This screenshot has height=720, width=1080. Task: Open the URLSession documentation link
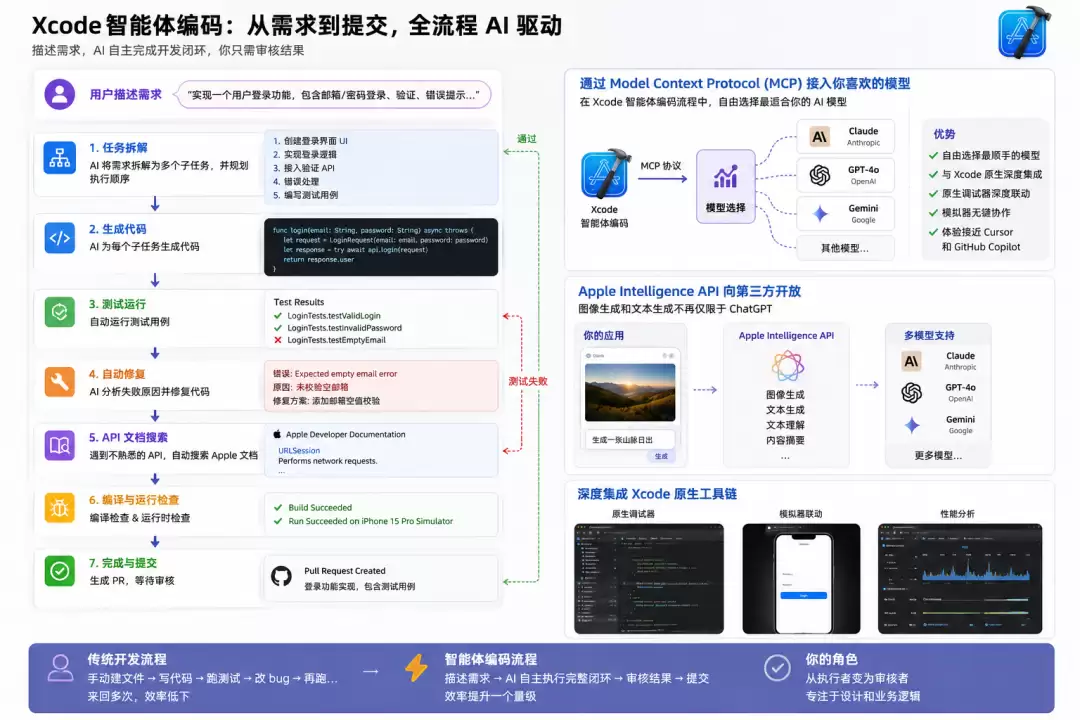pos(299,451)
